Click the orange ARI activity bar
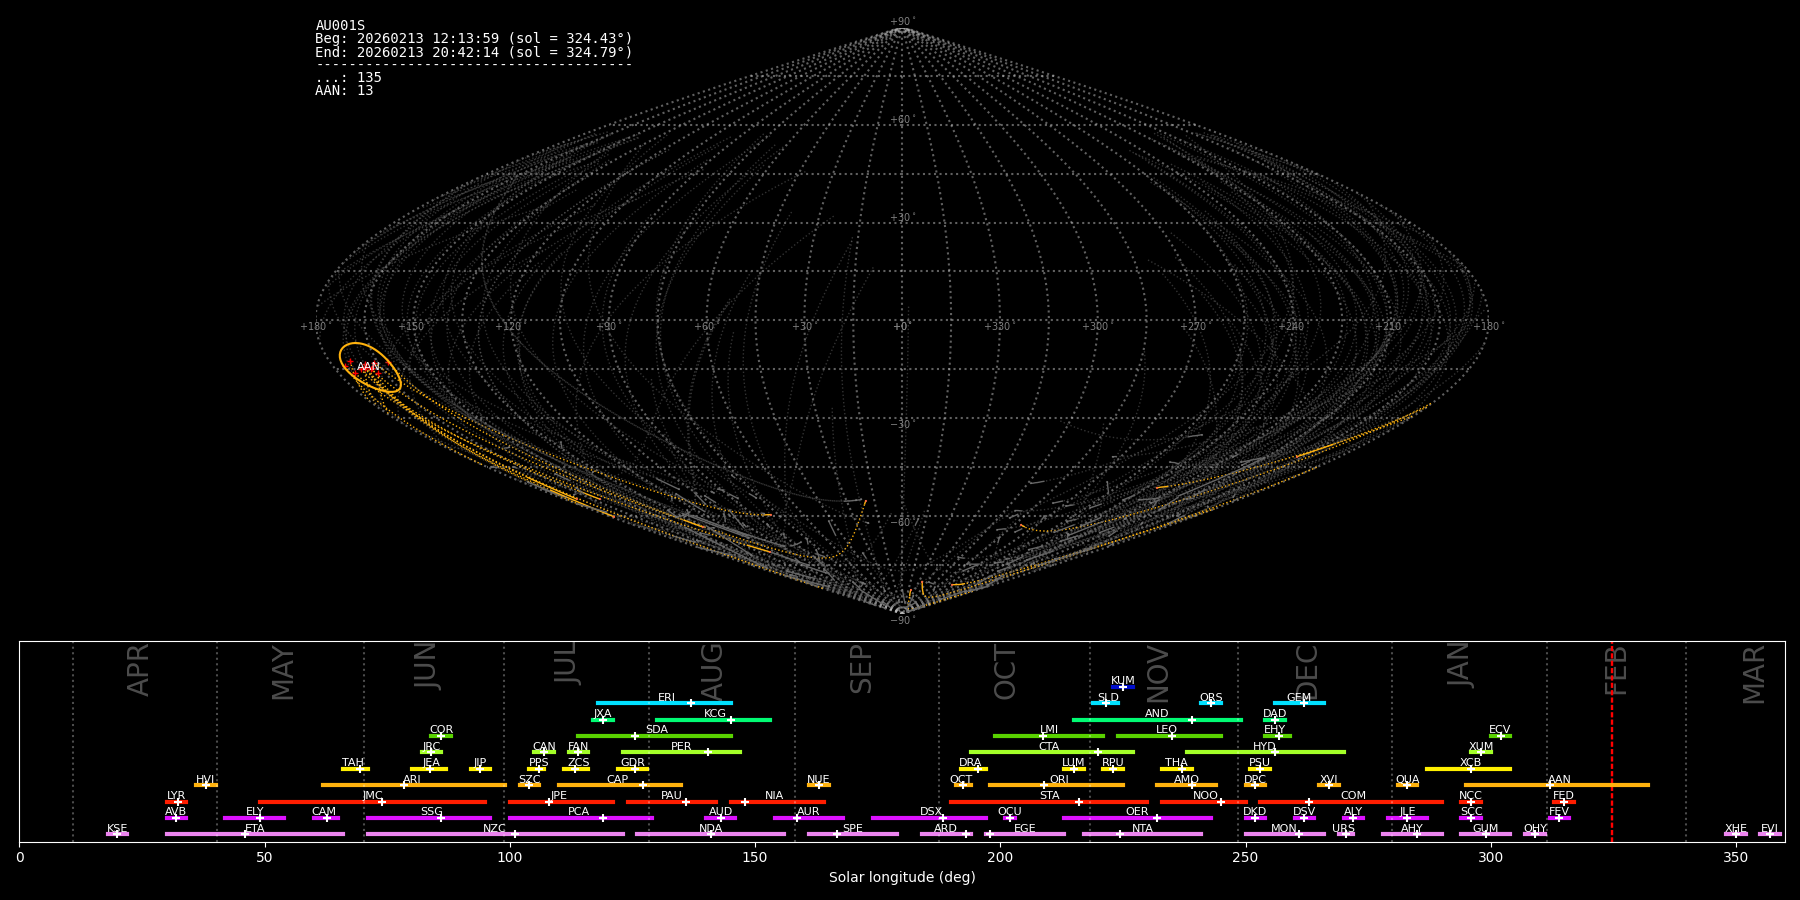1800x900 pixels. 414,785
